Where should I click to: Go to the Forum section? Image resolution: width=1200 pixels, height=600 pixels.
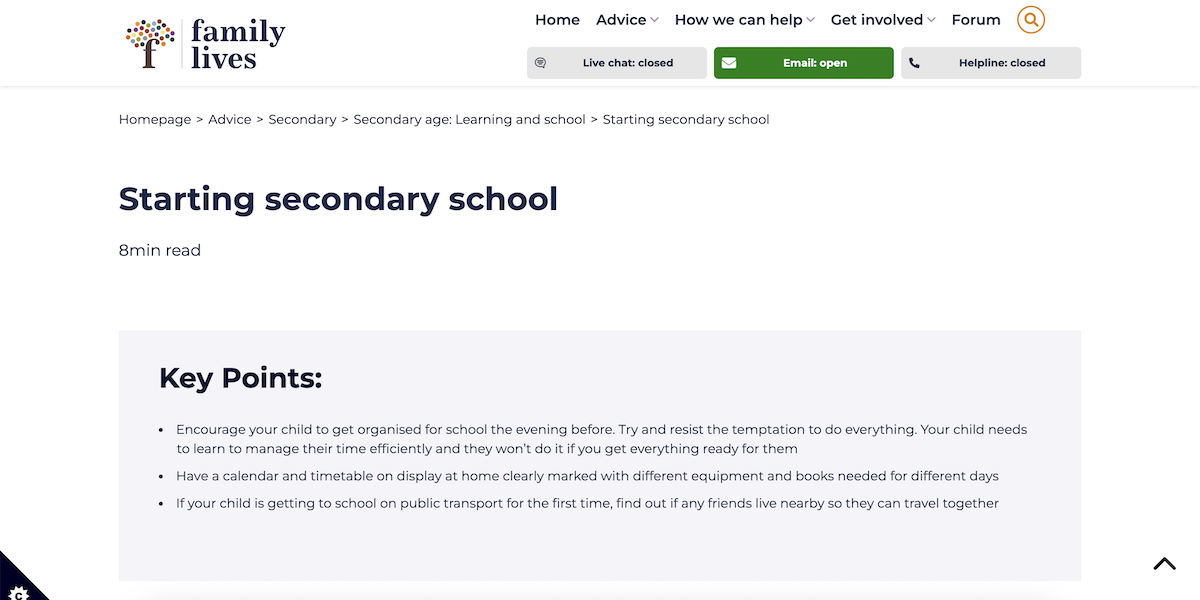(x=975, y=19)
